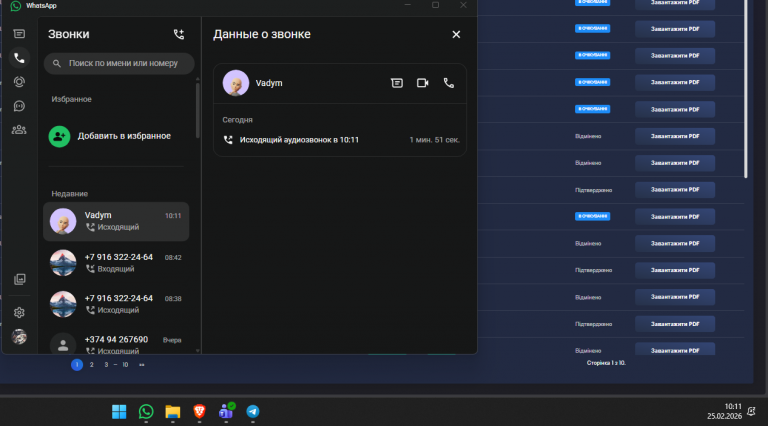Go to page 10 in background window pagination
The width and height of the screenshot is (768, 426).
coord(125,365)
